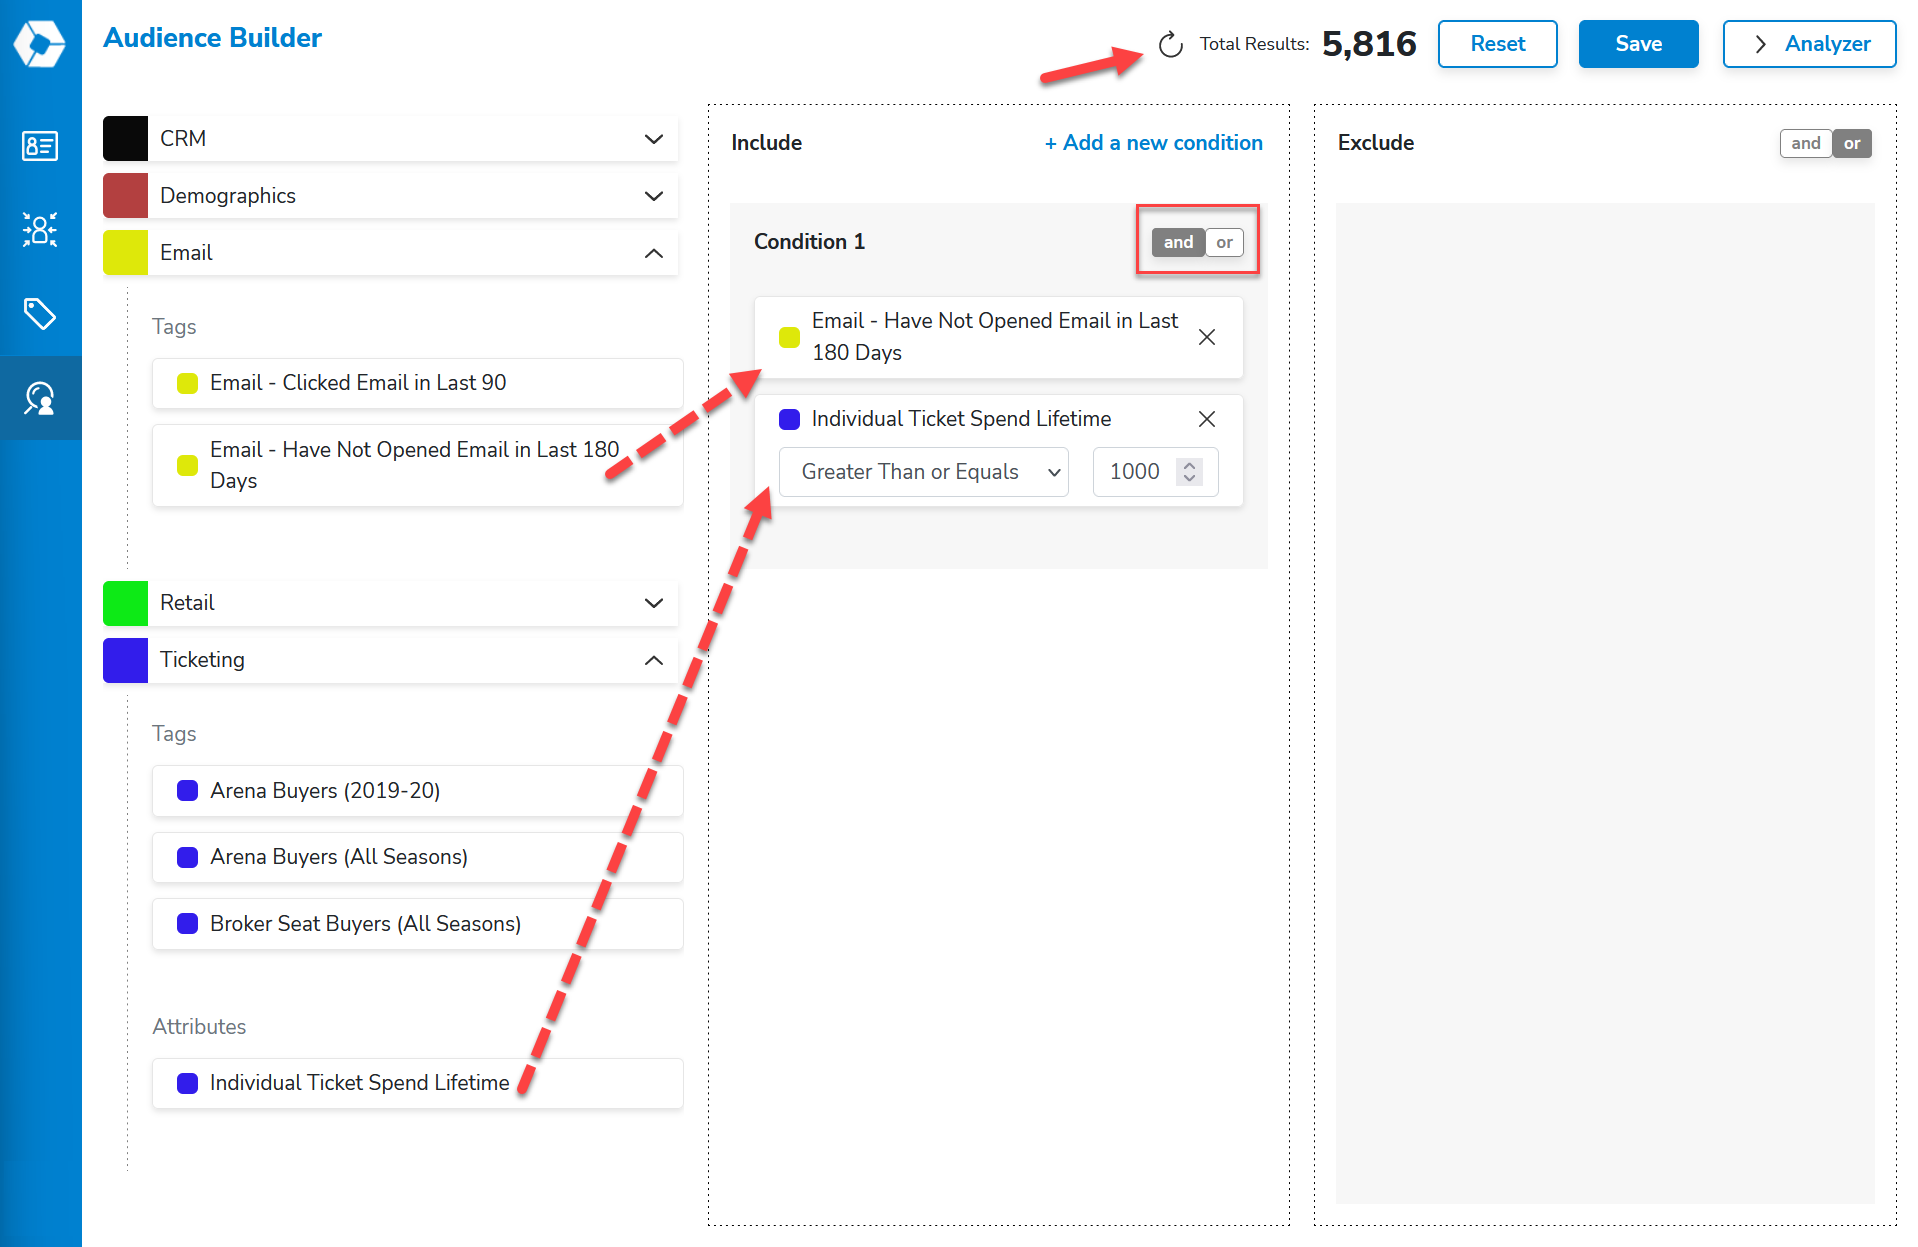Click the Attributes label under Ticketing
Viewport: 1918px width, 1247px height.
point(199,1027)
